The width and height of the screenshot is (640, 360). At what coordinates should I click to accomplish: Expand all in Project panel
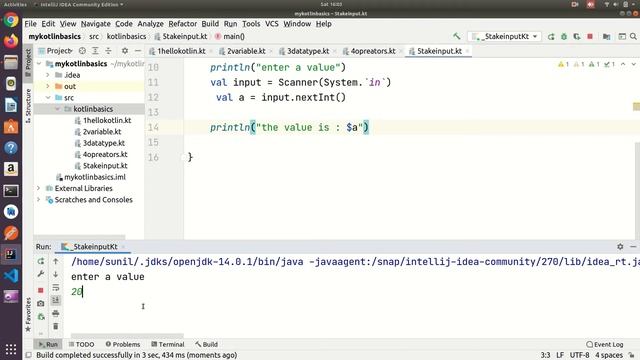95,51
